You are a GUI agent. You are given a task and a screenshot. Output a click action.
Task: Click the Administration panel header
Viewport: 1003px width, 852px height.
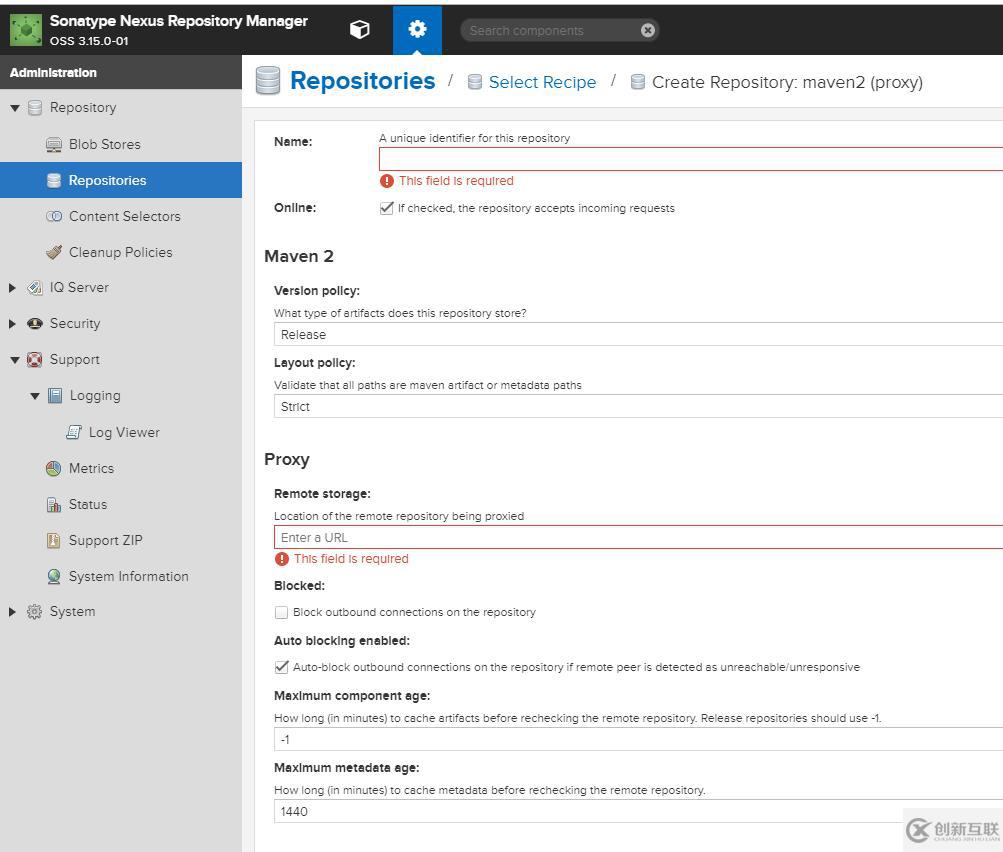(x=121, y=72)
